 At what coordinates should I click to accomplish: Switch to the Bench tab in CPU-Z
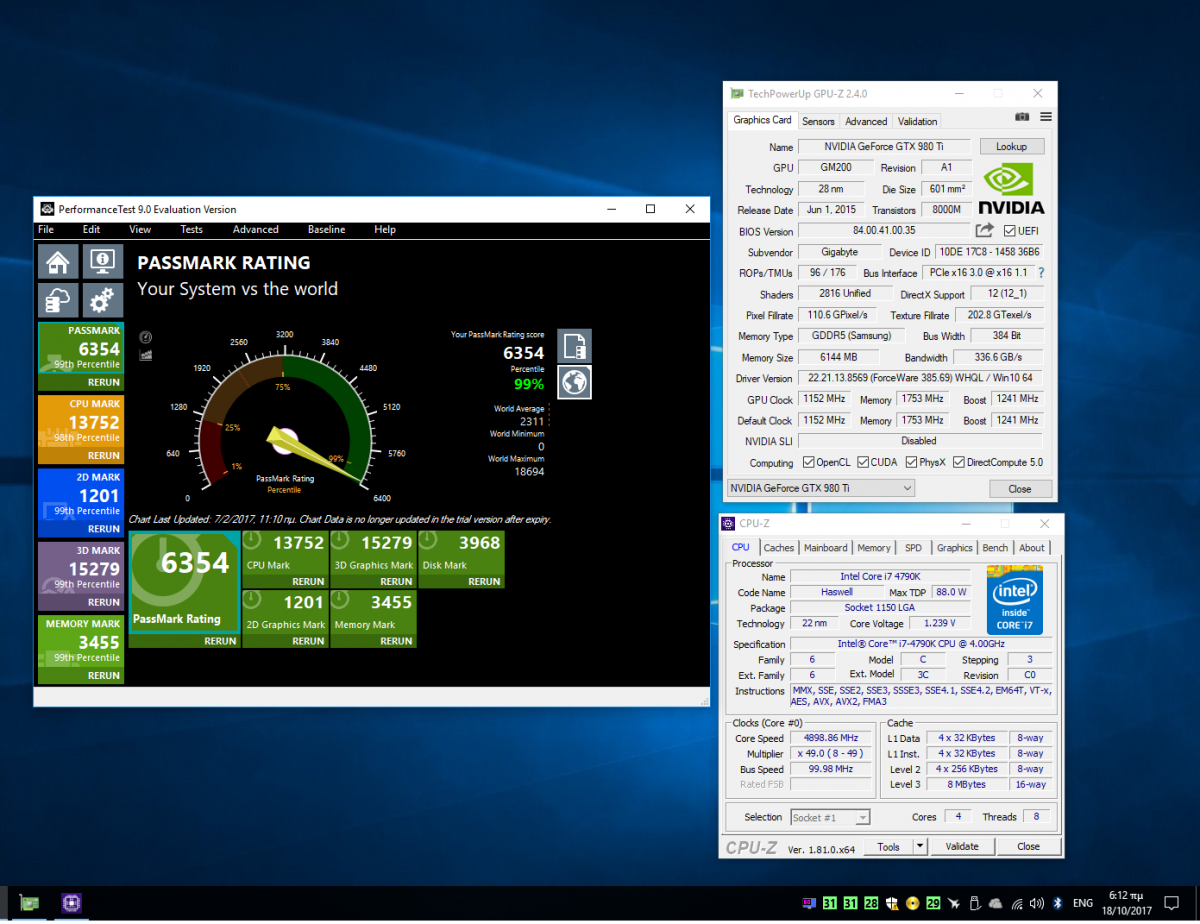[x=995, y=548]
